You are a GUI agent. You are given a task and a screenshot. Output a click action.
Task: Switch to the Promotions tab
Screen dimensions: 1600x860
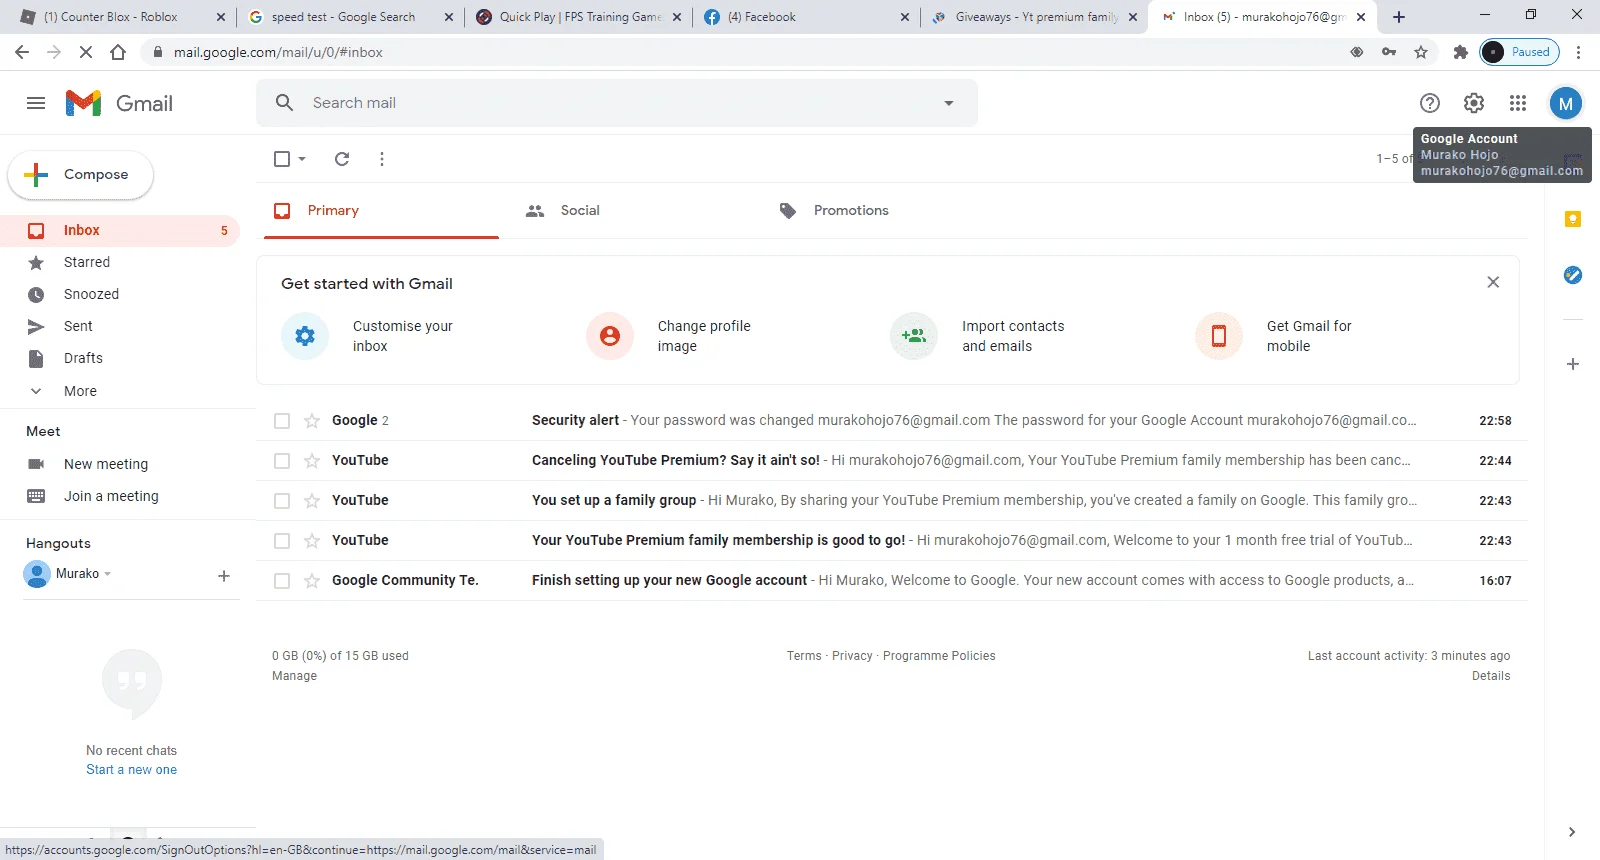(x=888, y=210)
